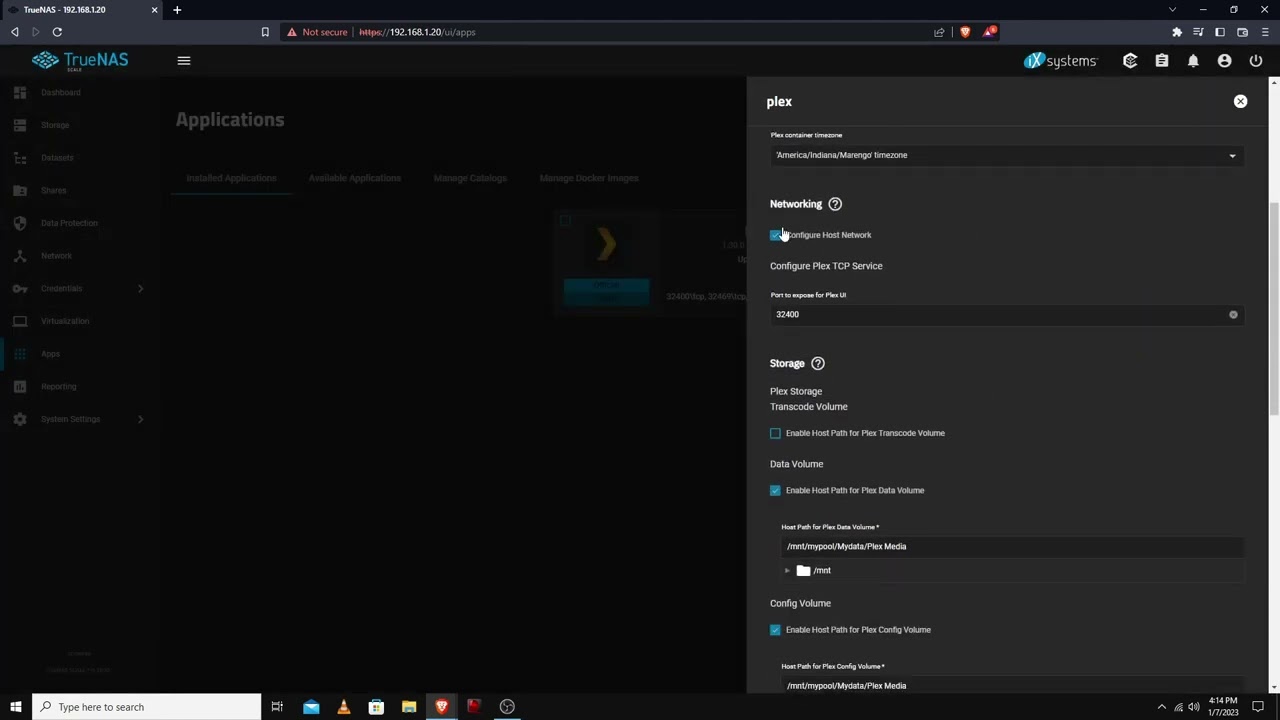Open the clock and date in system tray

point(1223,706)
